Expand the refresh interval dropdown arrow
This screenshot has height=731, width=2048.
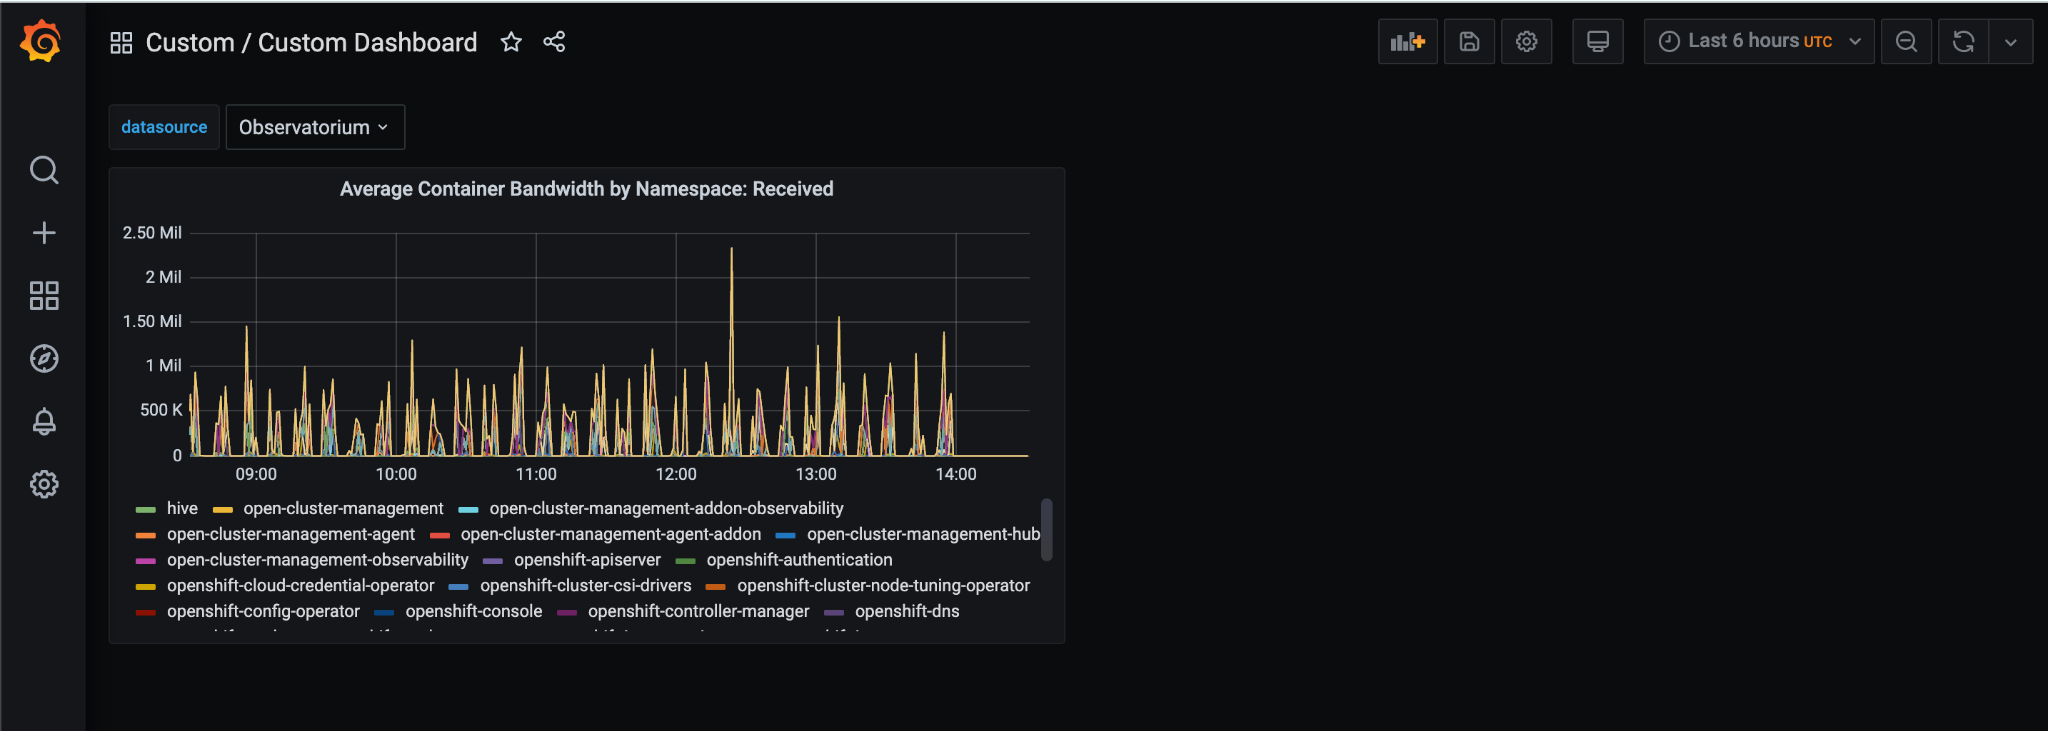(x=2011, y=42)
